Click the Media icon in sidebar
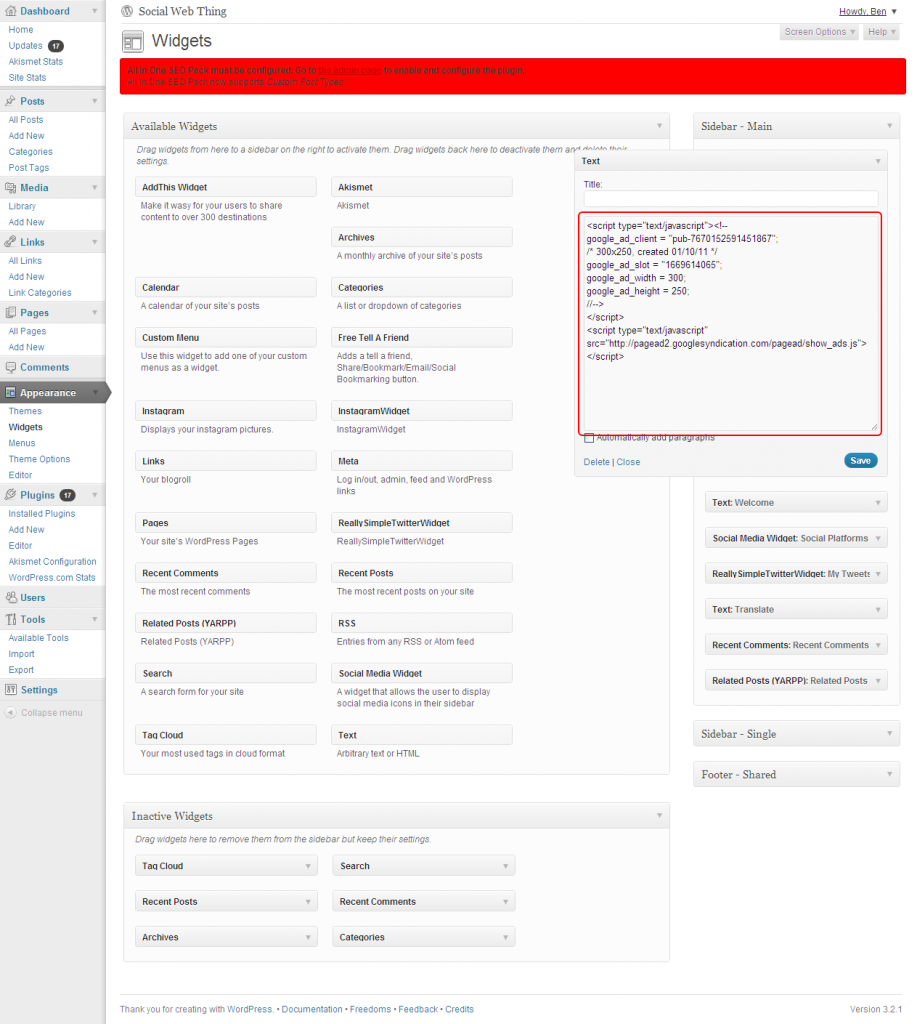 click(10, 188)
